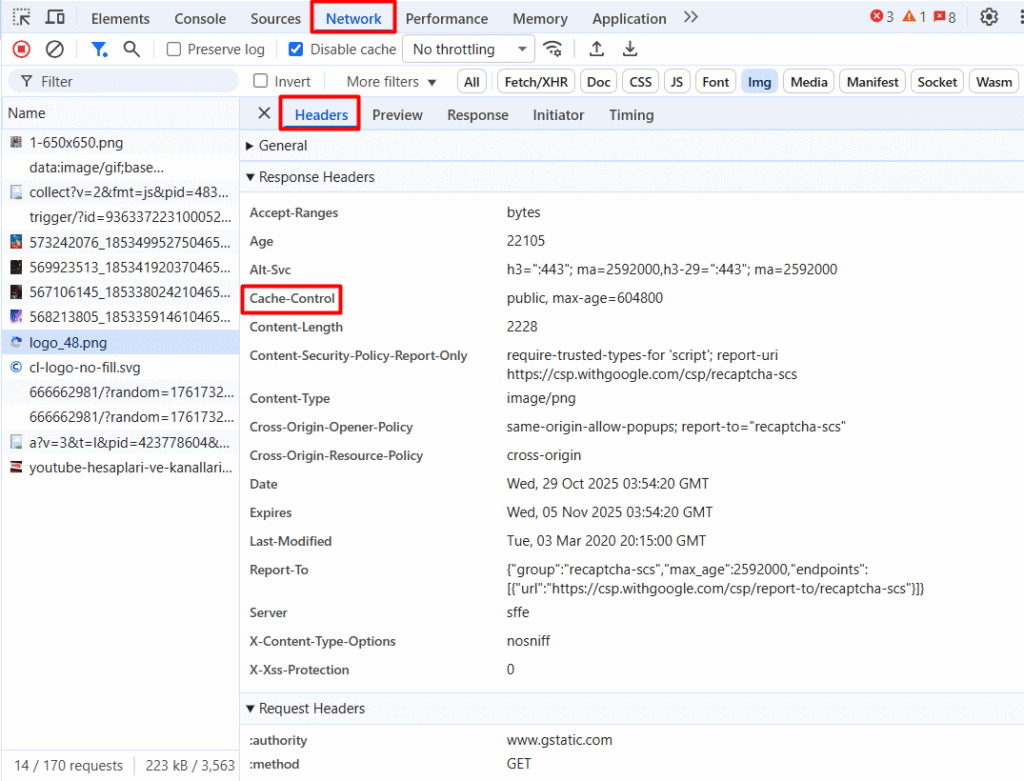Image resolution: width=1024 pixels, height=781 pixels.
Task: Open the No throttling dropdown
Action: (469, 49)
